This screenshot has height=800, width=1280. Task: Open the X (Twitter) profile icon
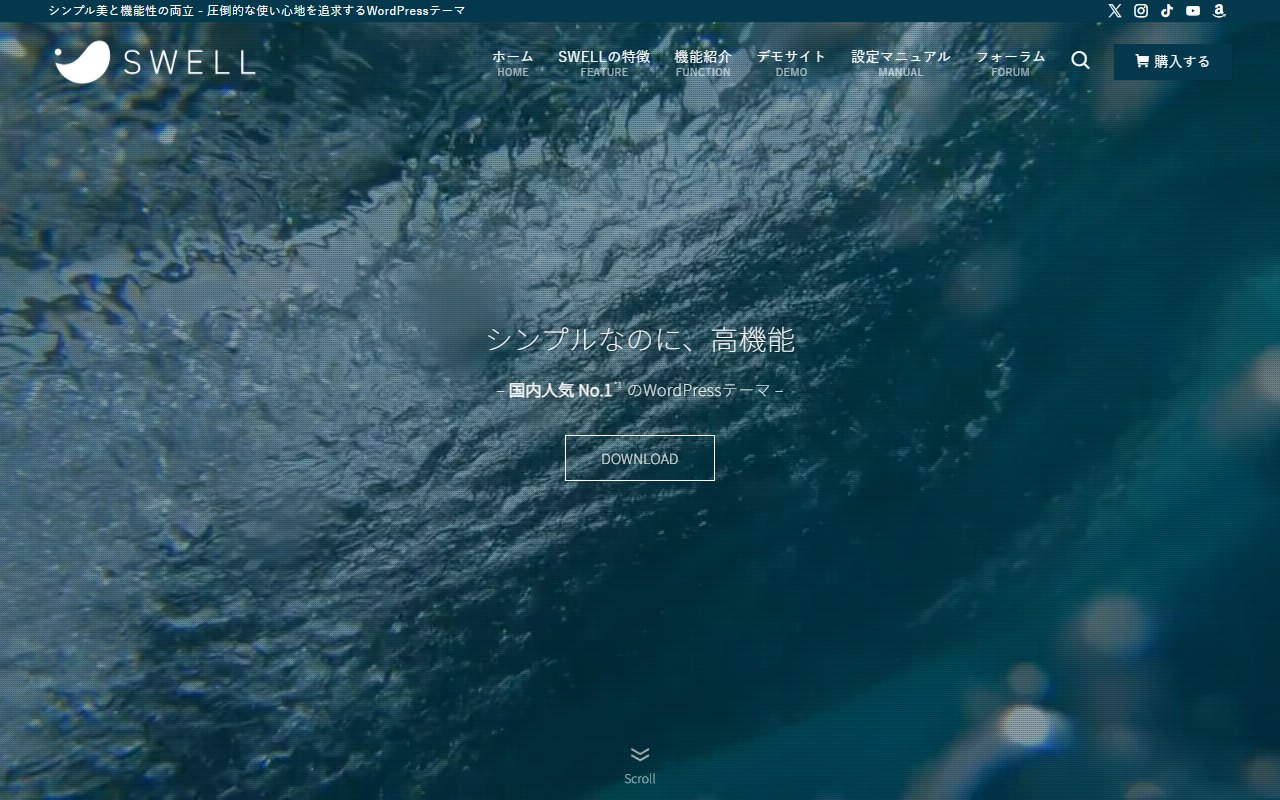1114,11
